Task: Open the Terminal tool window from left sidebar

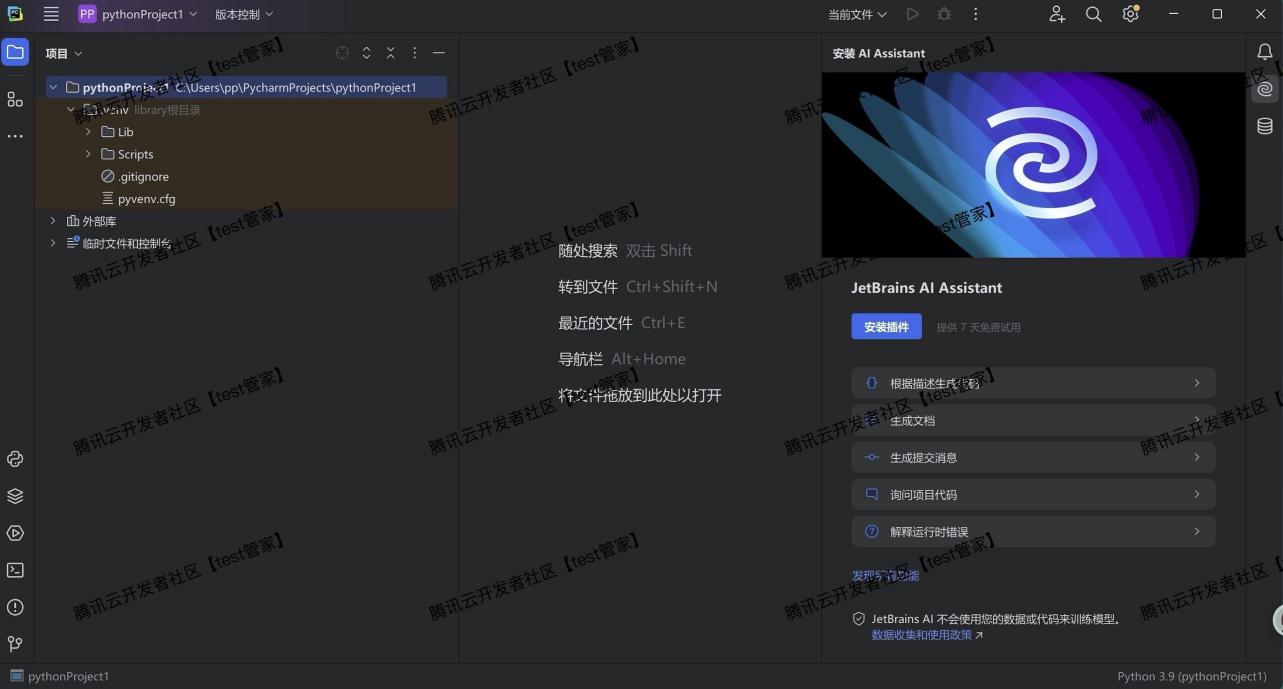Action: click(14, 570)
